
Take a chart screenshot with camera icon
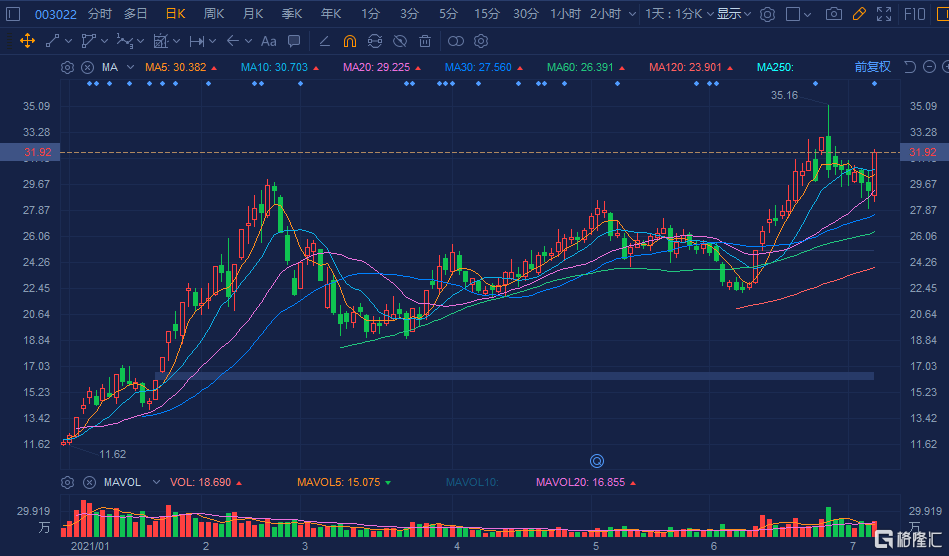click(833, 14)
